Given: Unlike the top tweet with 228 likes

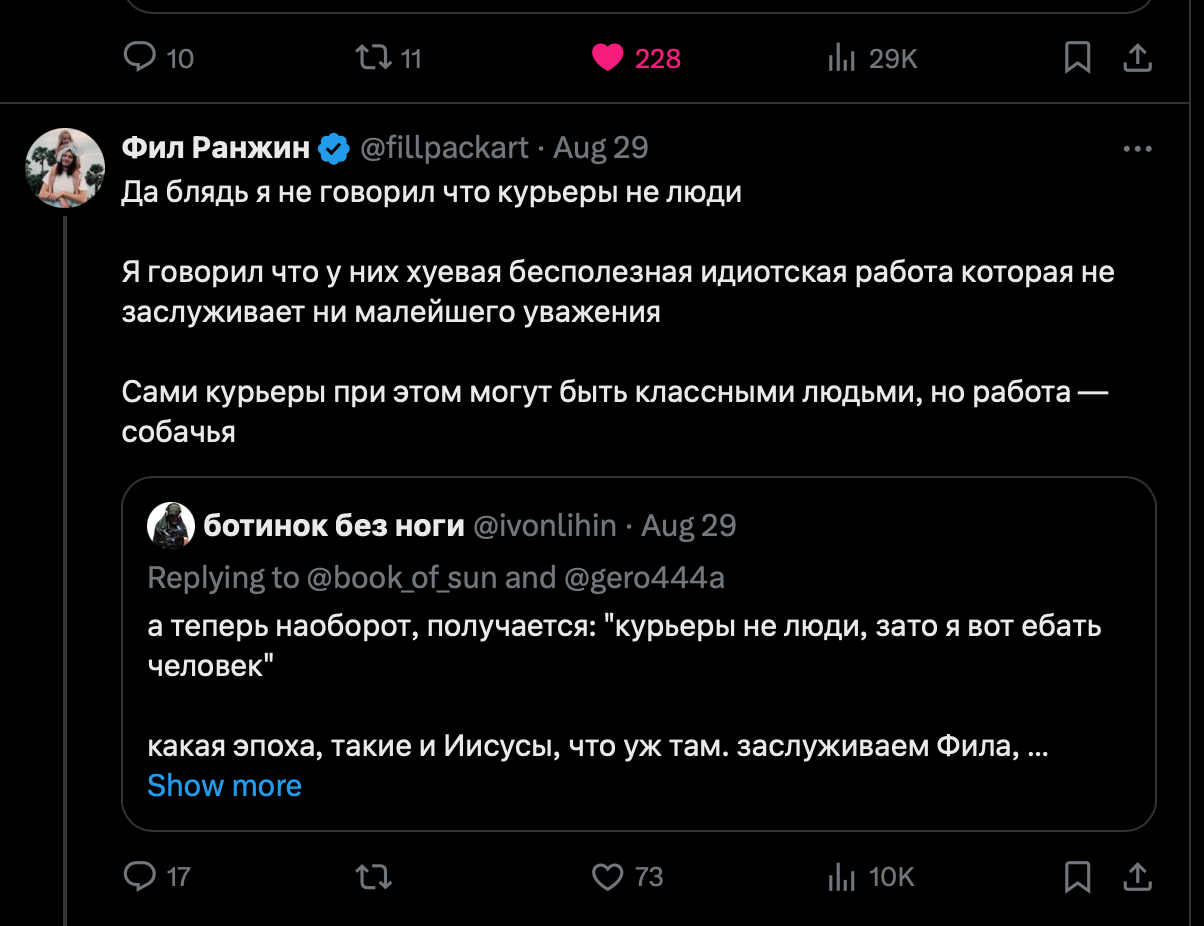Looking at the screenshot, I should click(x=608, y=59).
